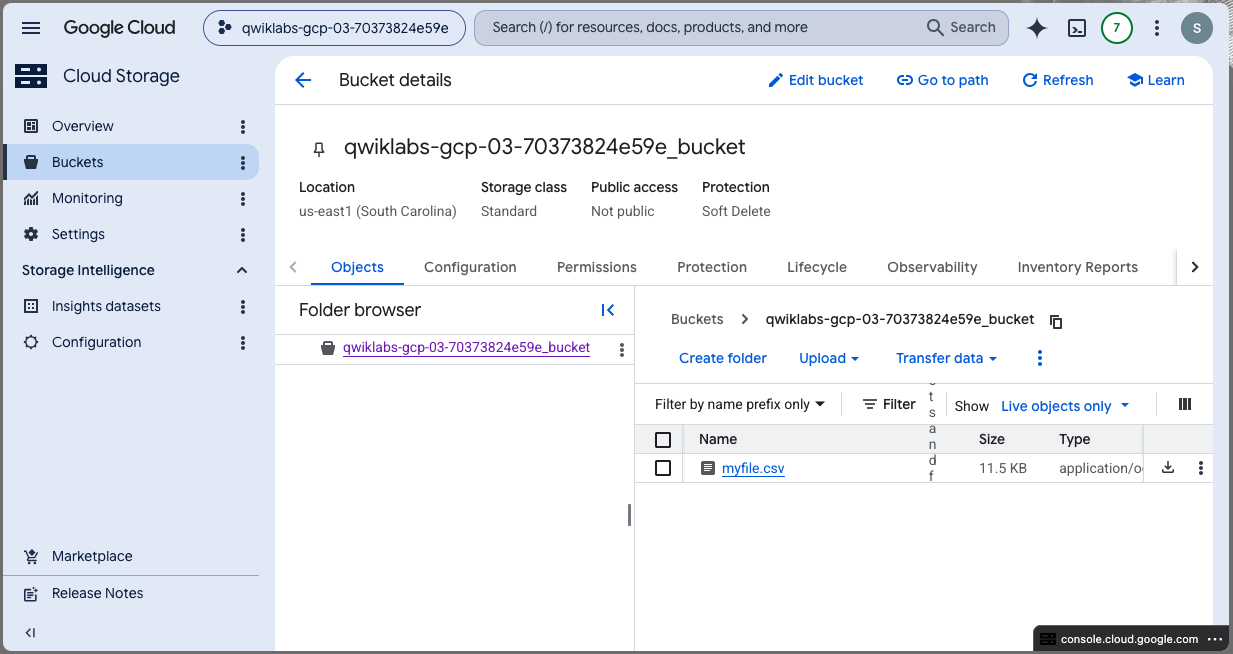The height and width of the screenshot is (654, 1233).
Task: Click Buckets in the breadcrumb
Action: (x=697, y=319)
